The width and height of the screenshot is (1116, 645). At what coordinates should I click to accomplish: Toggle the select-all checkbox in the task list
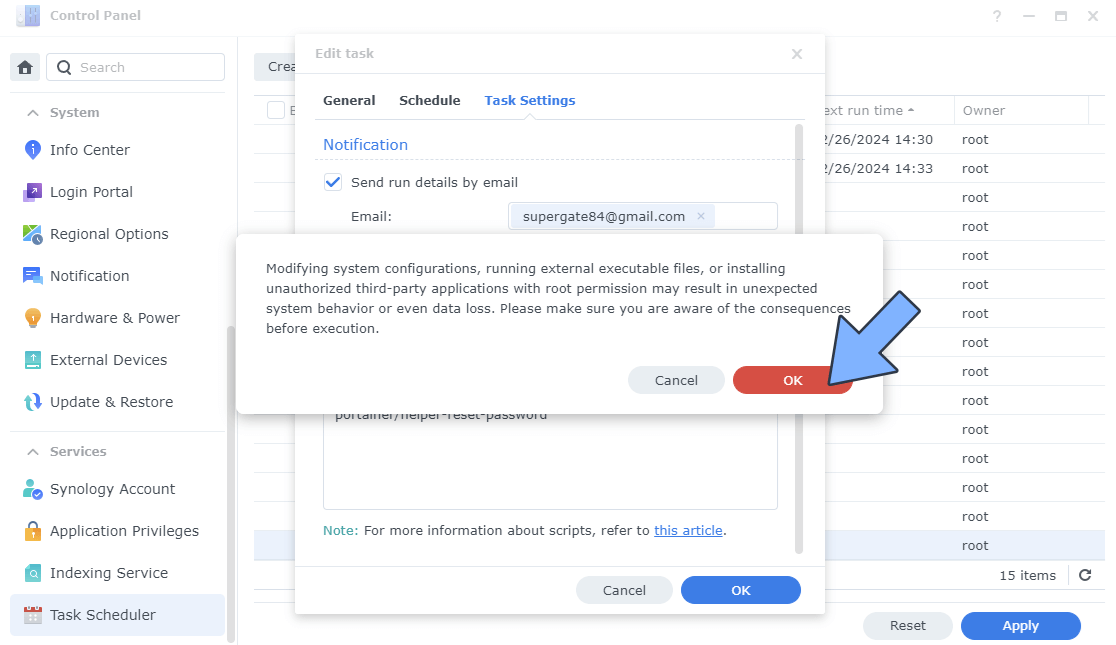pos(277,110)
